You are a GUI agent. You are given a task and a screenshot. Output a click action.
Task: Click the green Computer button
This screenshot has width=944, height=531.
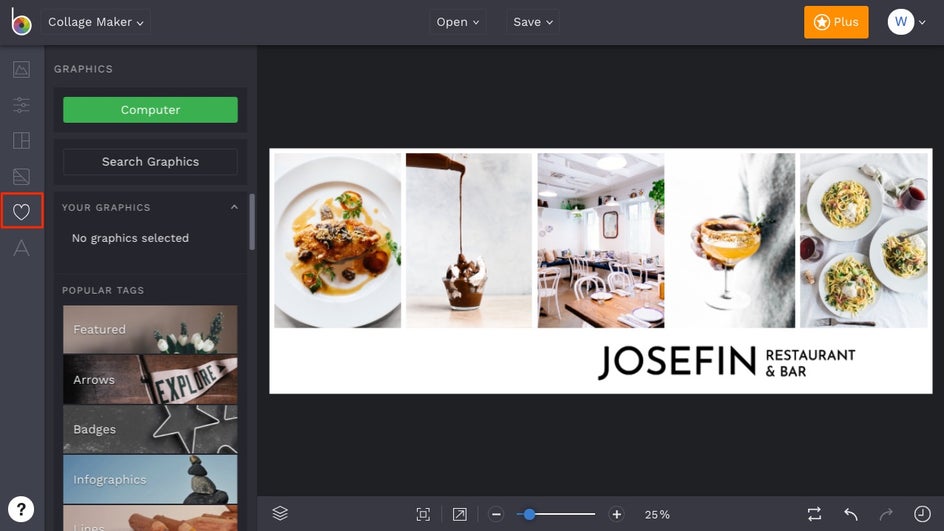pos(151,110)
